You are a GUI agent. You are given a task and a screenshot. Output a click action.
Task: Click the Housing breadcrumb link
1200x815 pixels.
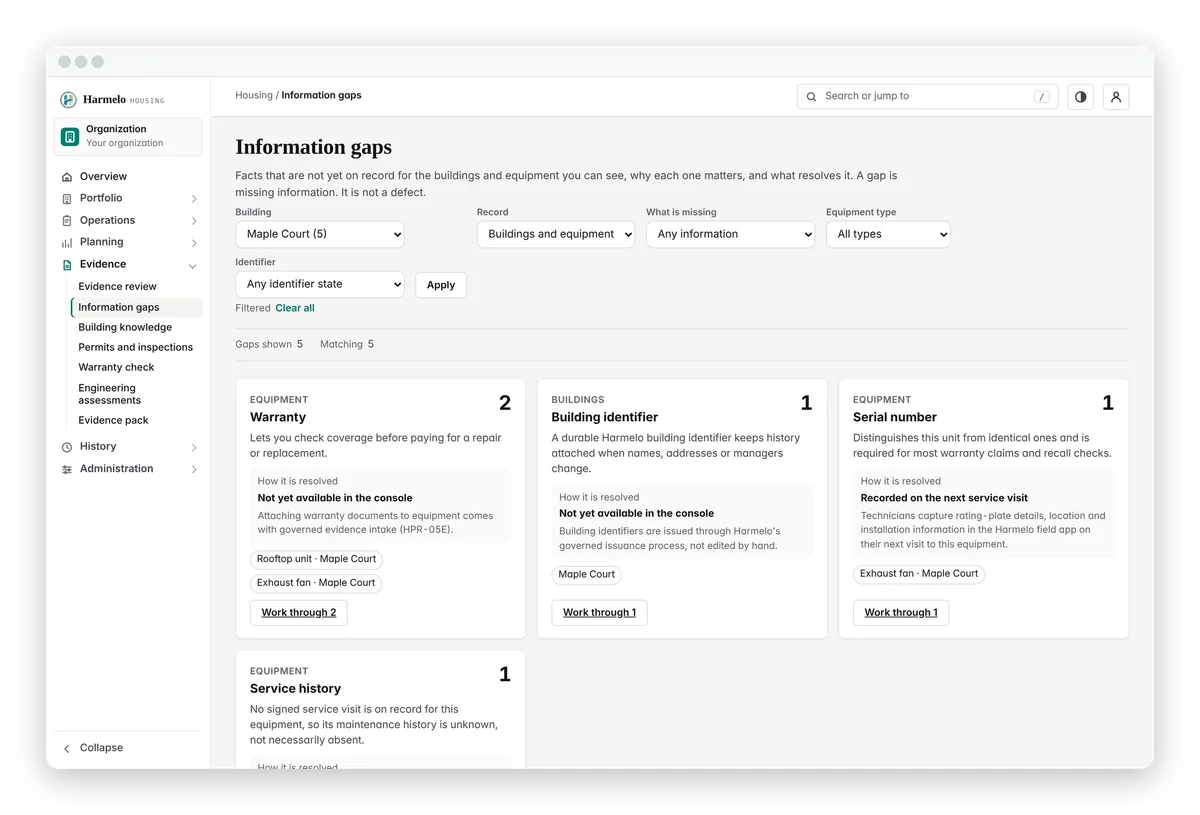[254, 96]
